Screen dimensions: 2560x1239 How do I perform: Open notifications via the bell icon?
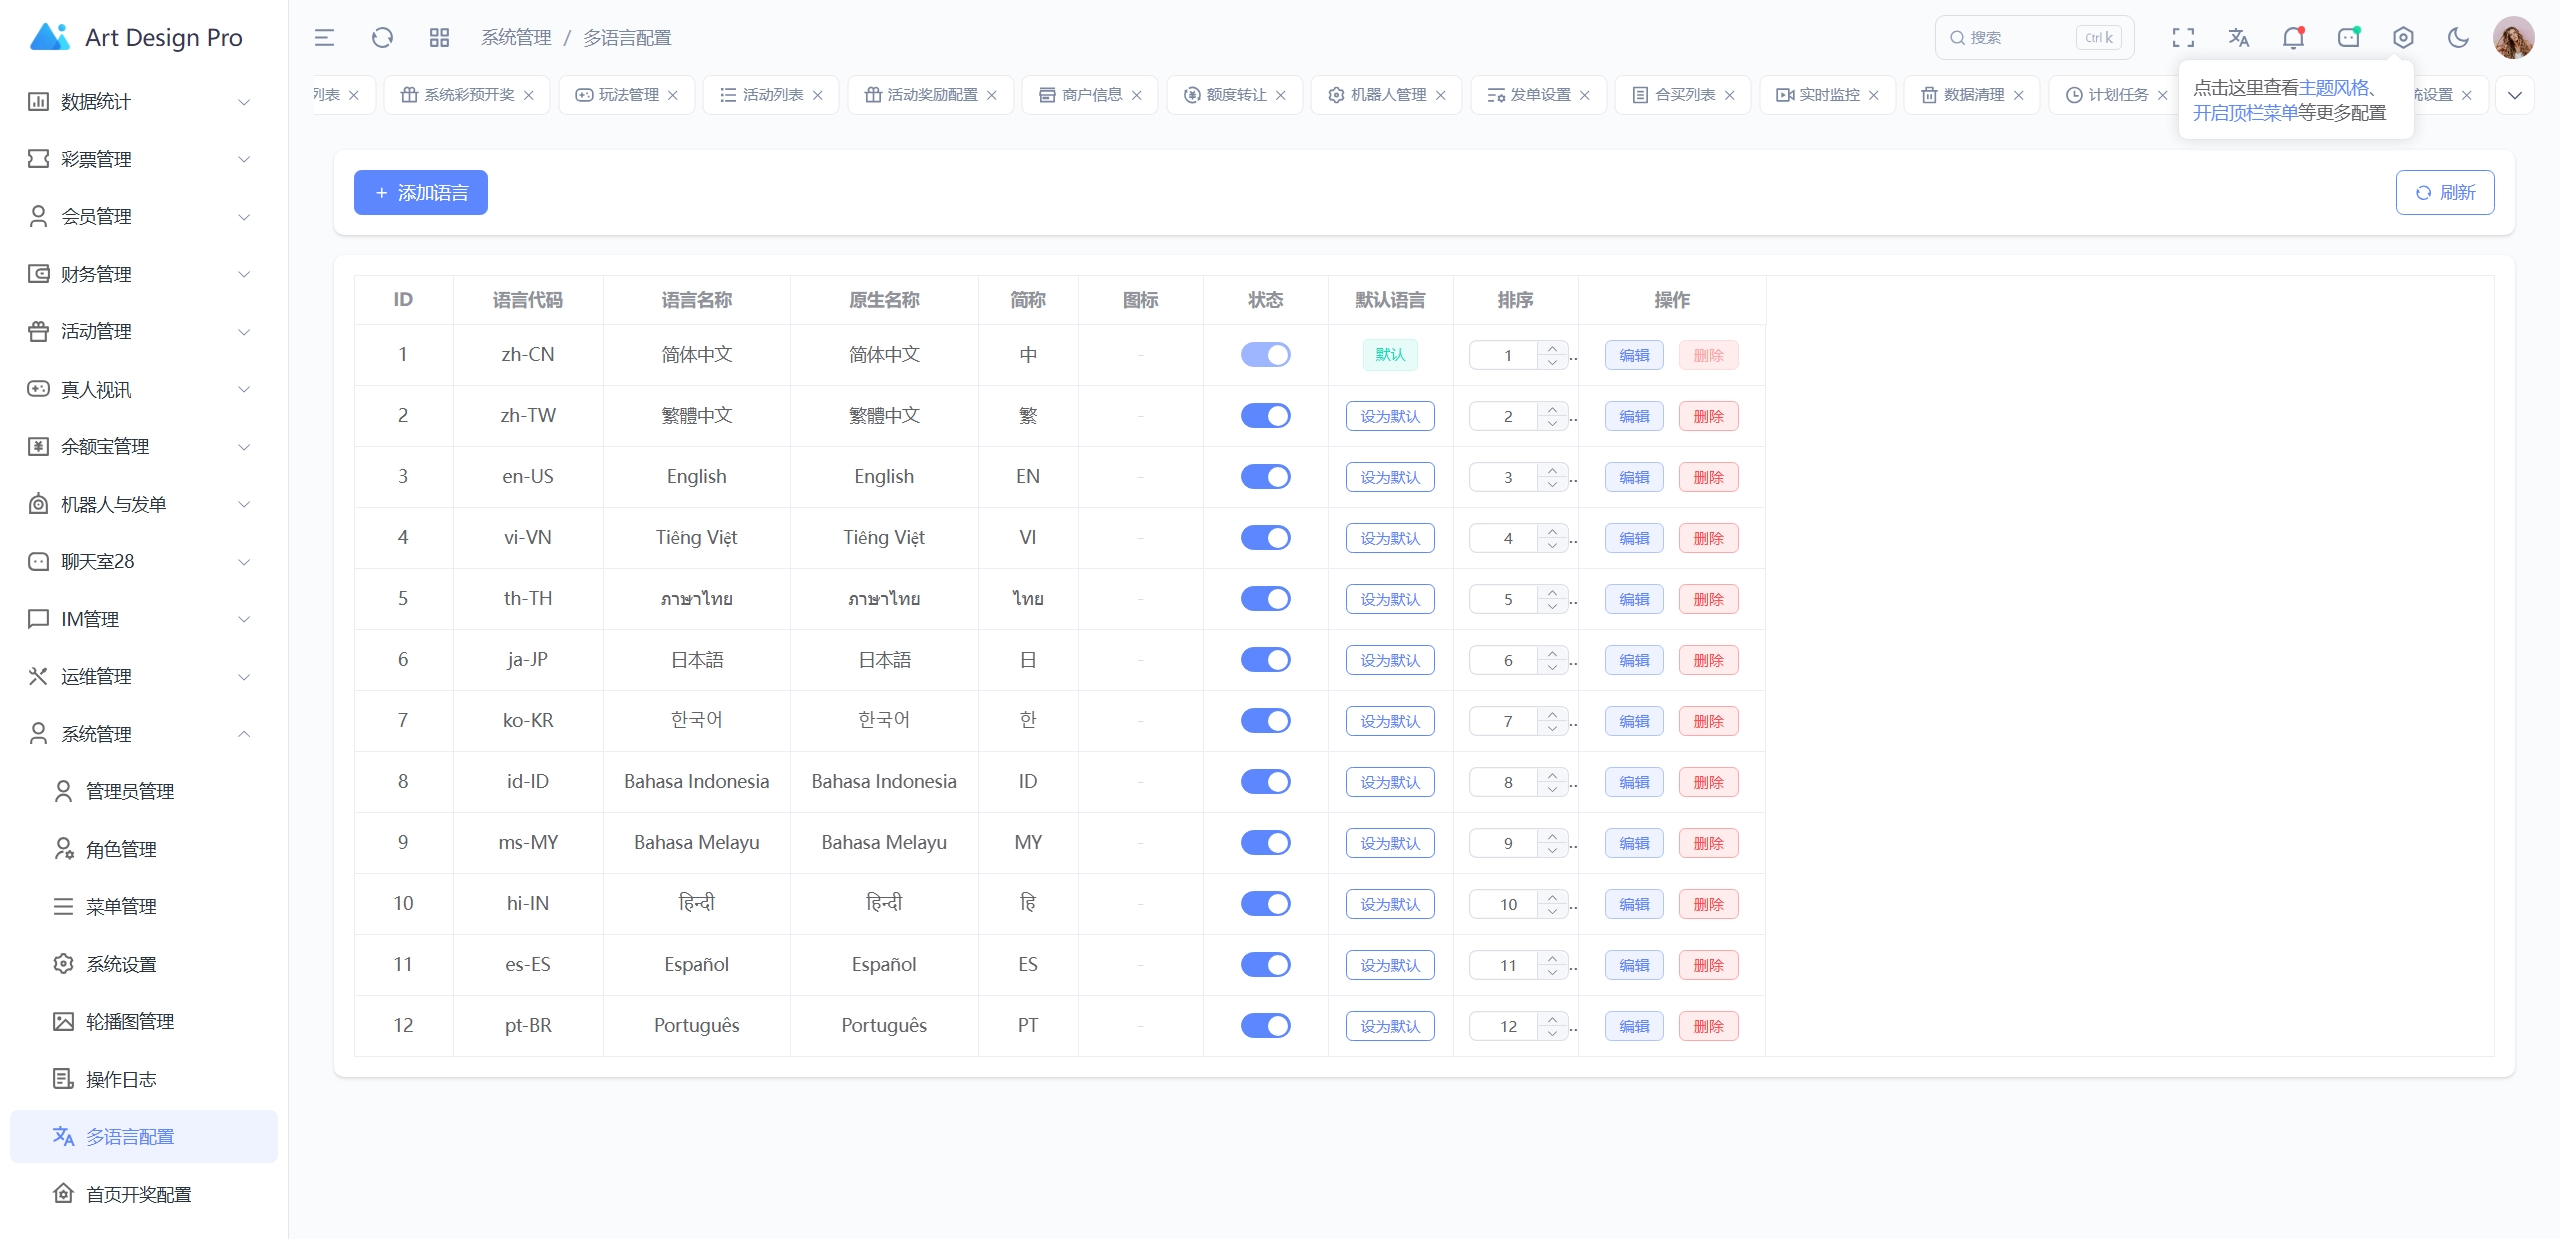pyautogui.click(x=2292, y=37)
